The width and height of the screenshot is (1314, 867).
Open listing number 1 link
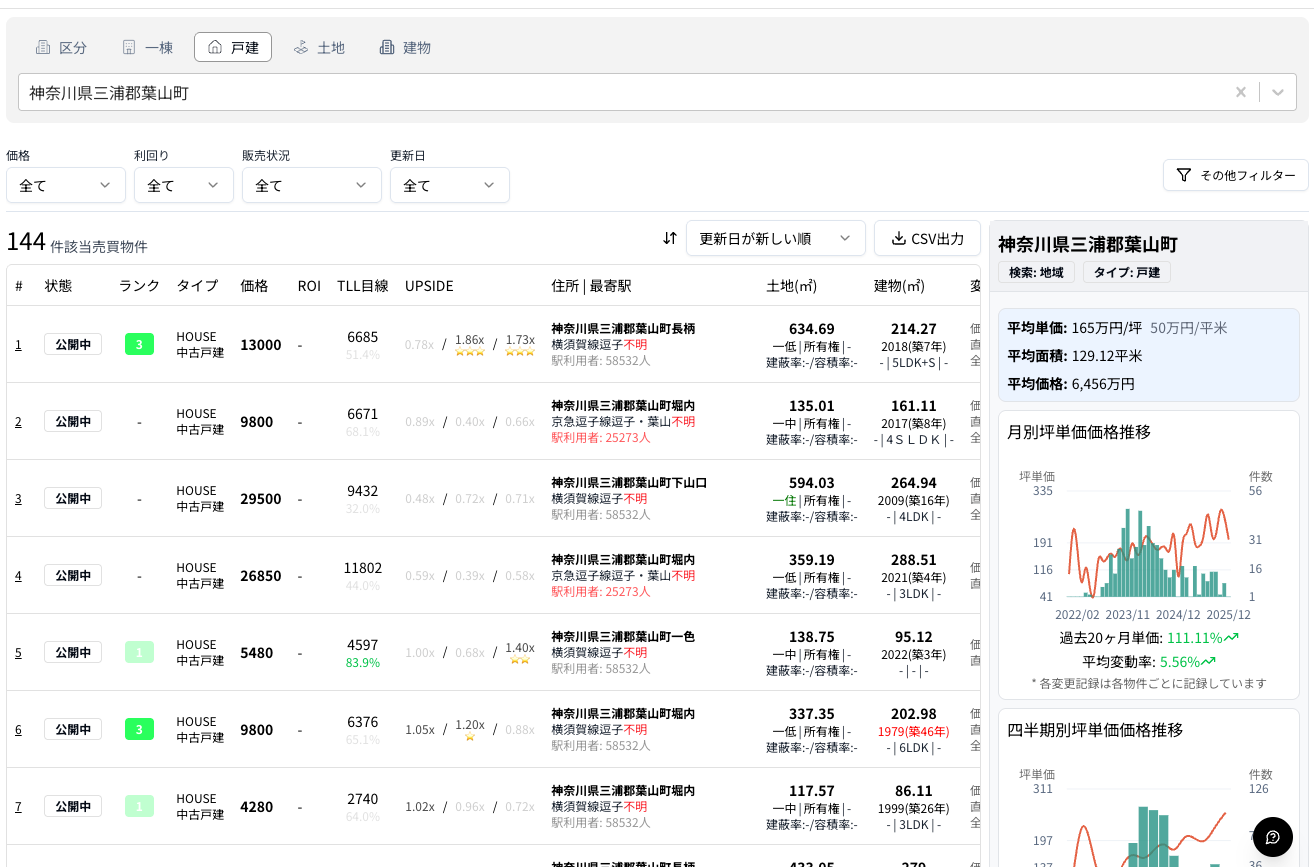pyautogui.click(x=17, y=344)
